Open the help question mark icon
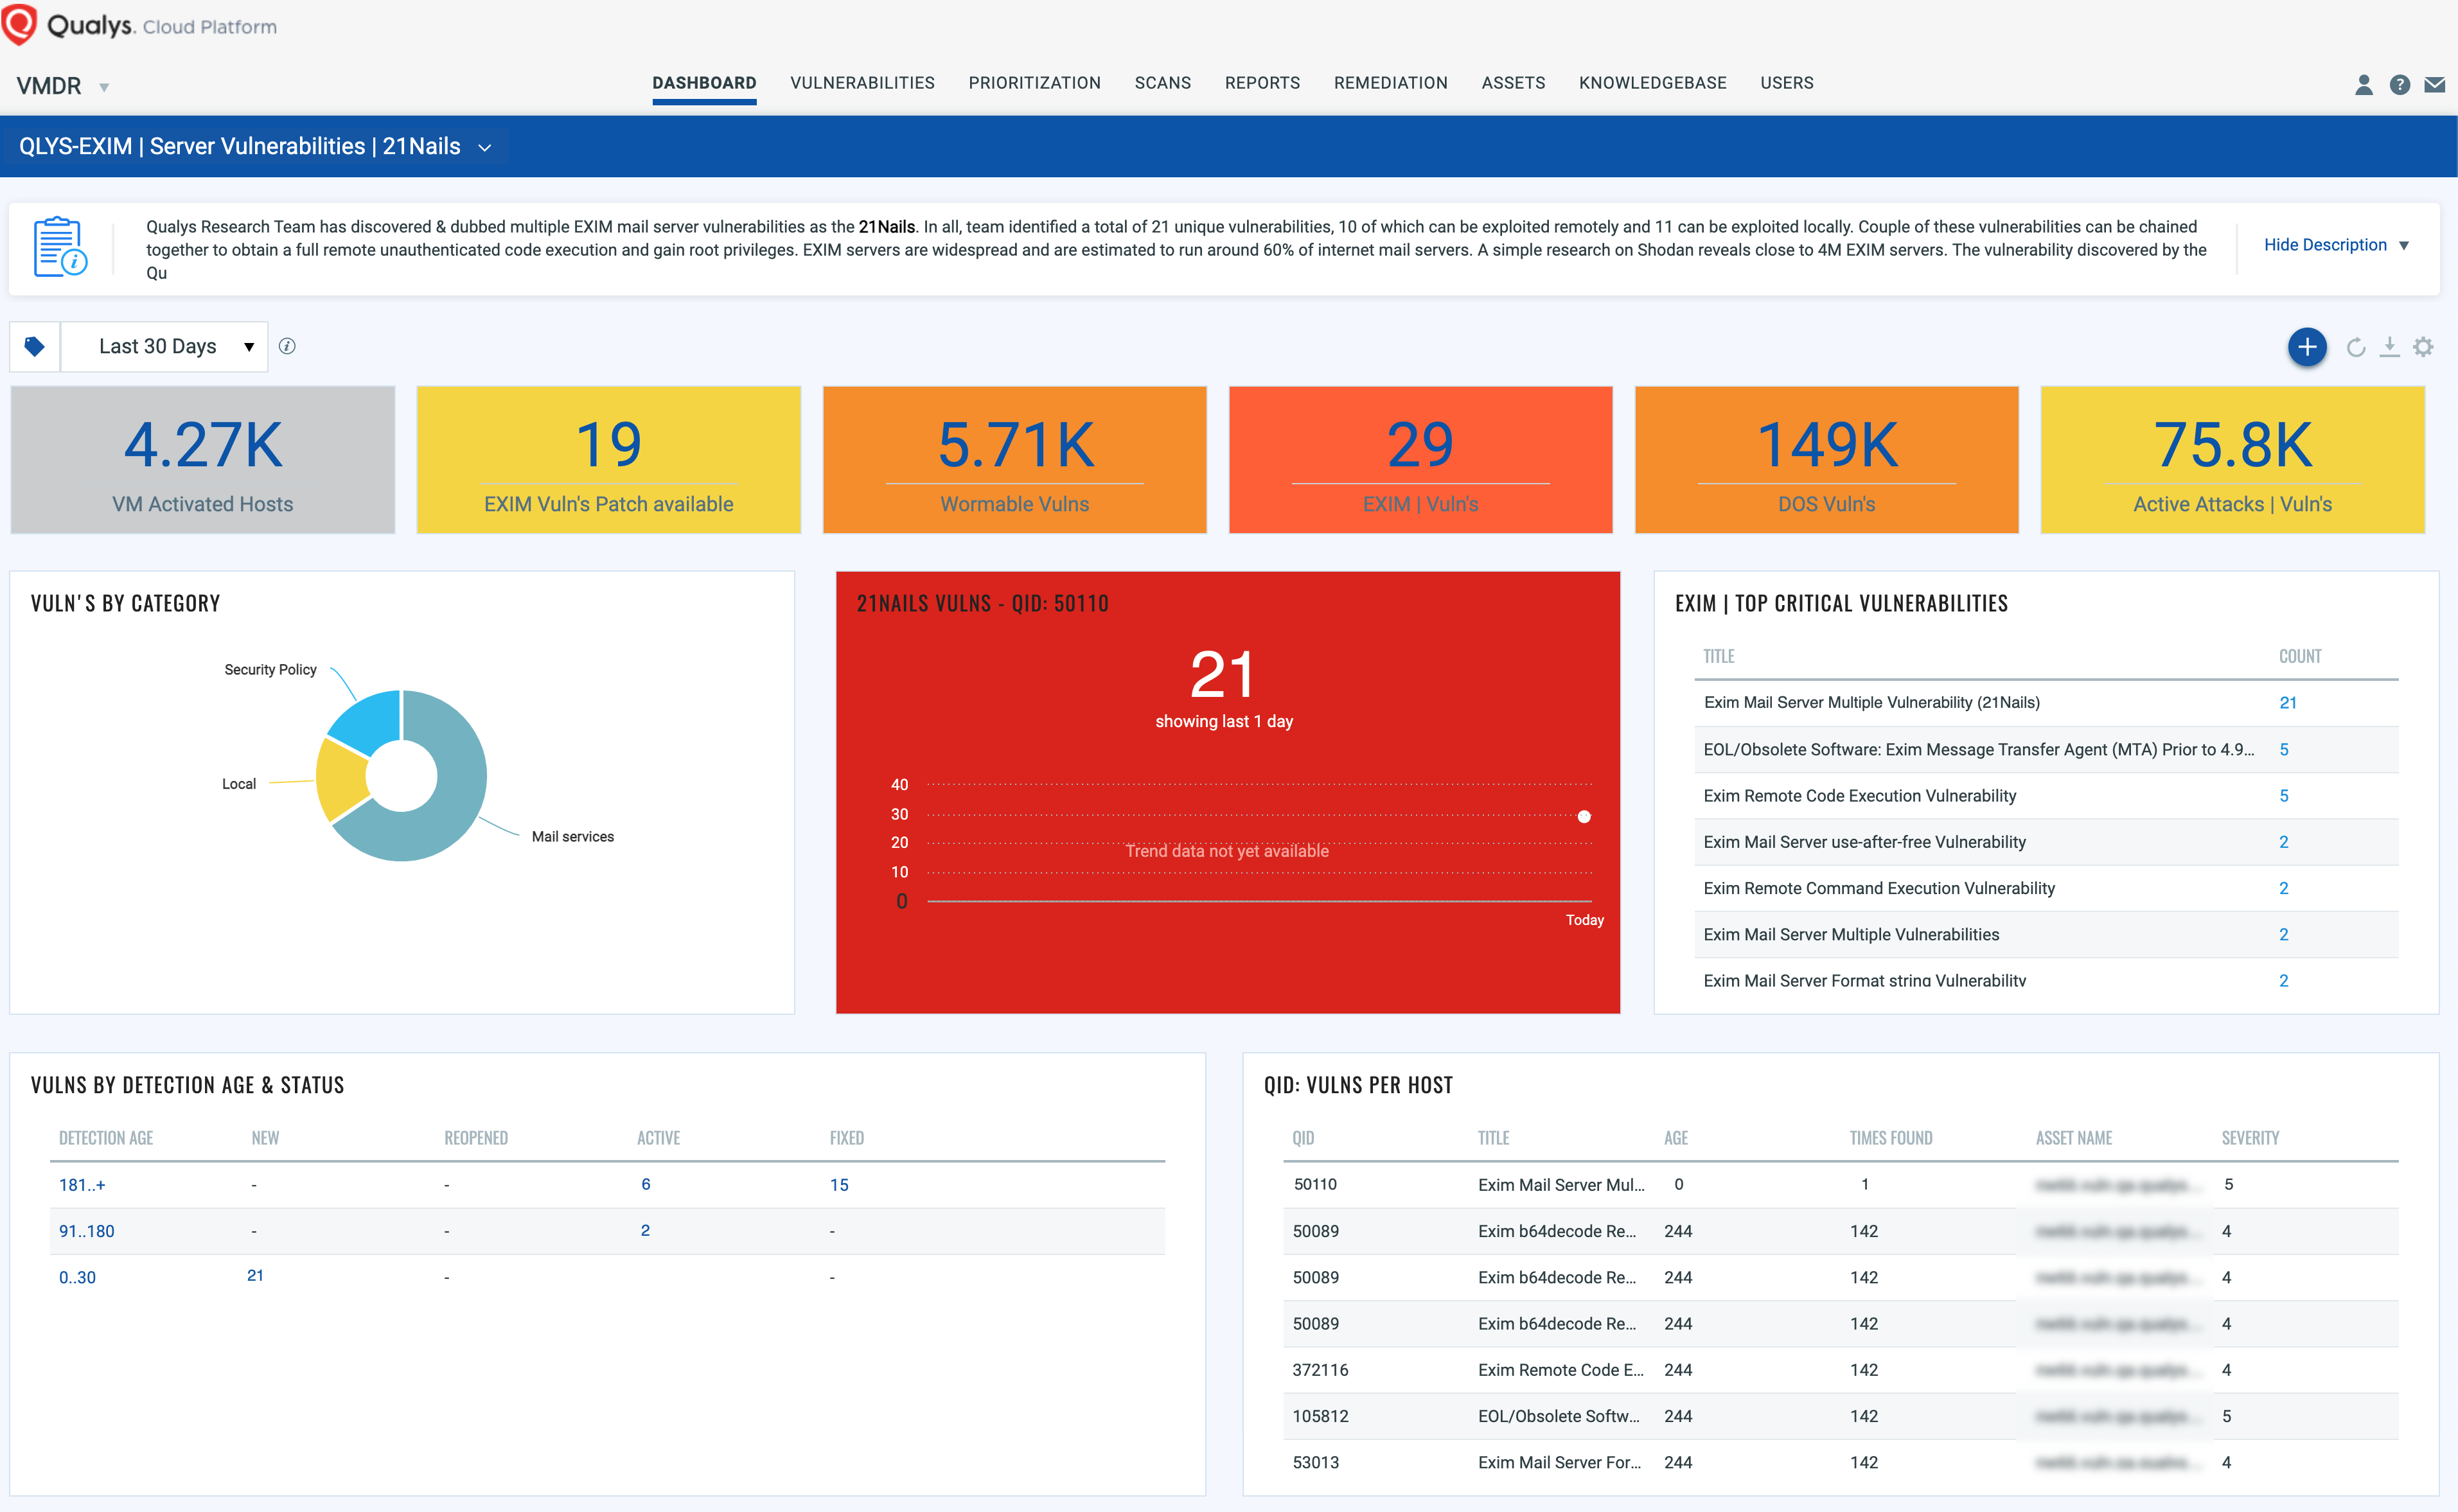2458x1512 pixels. click(x=2399, y=85)
